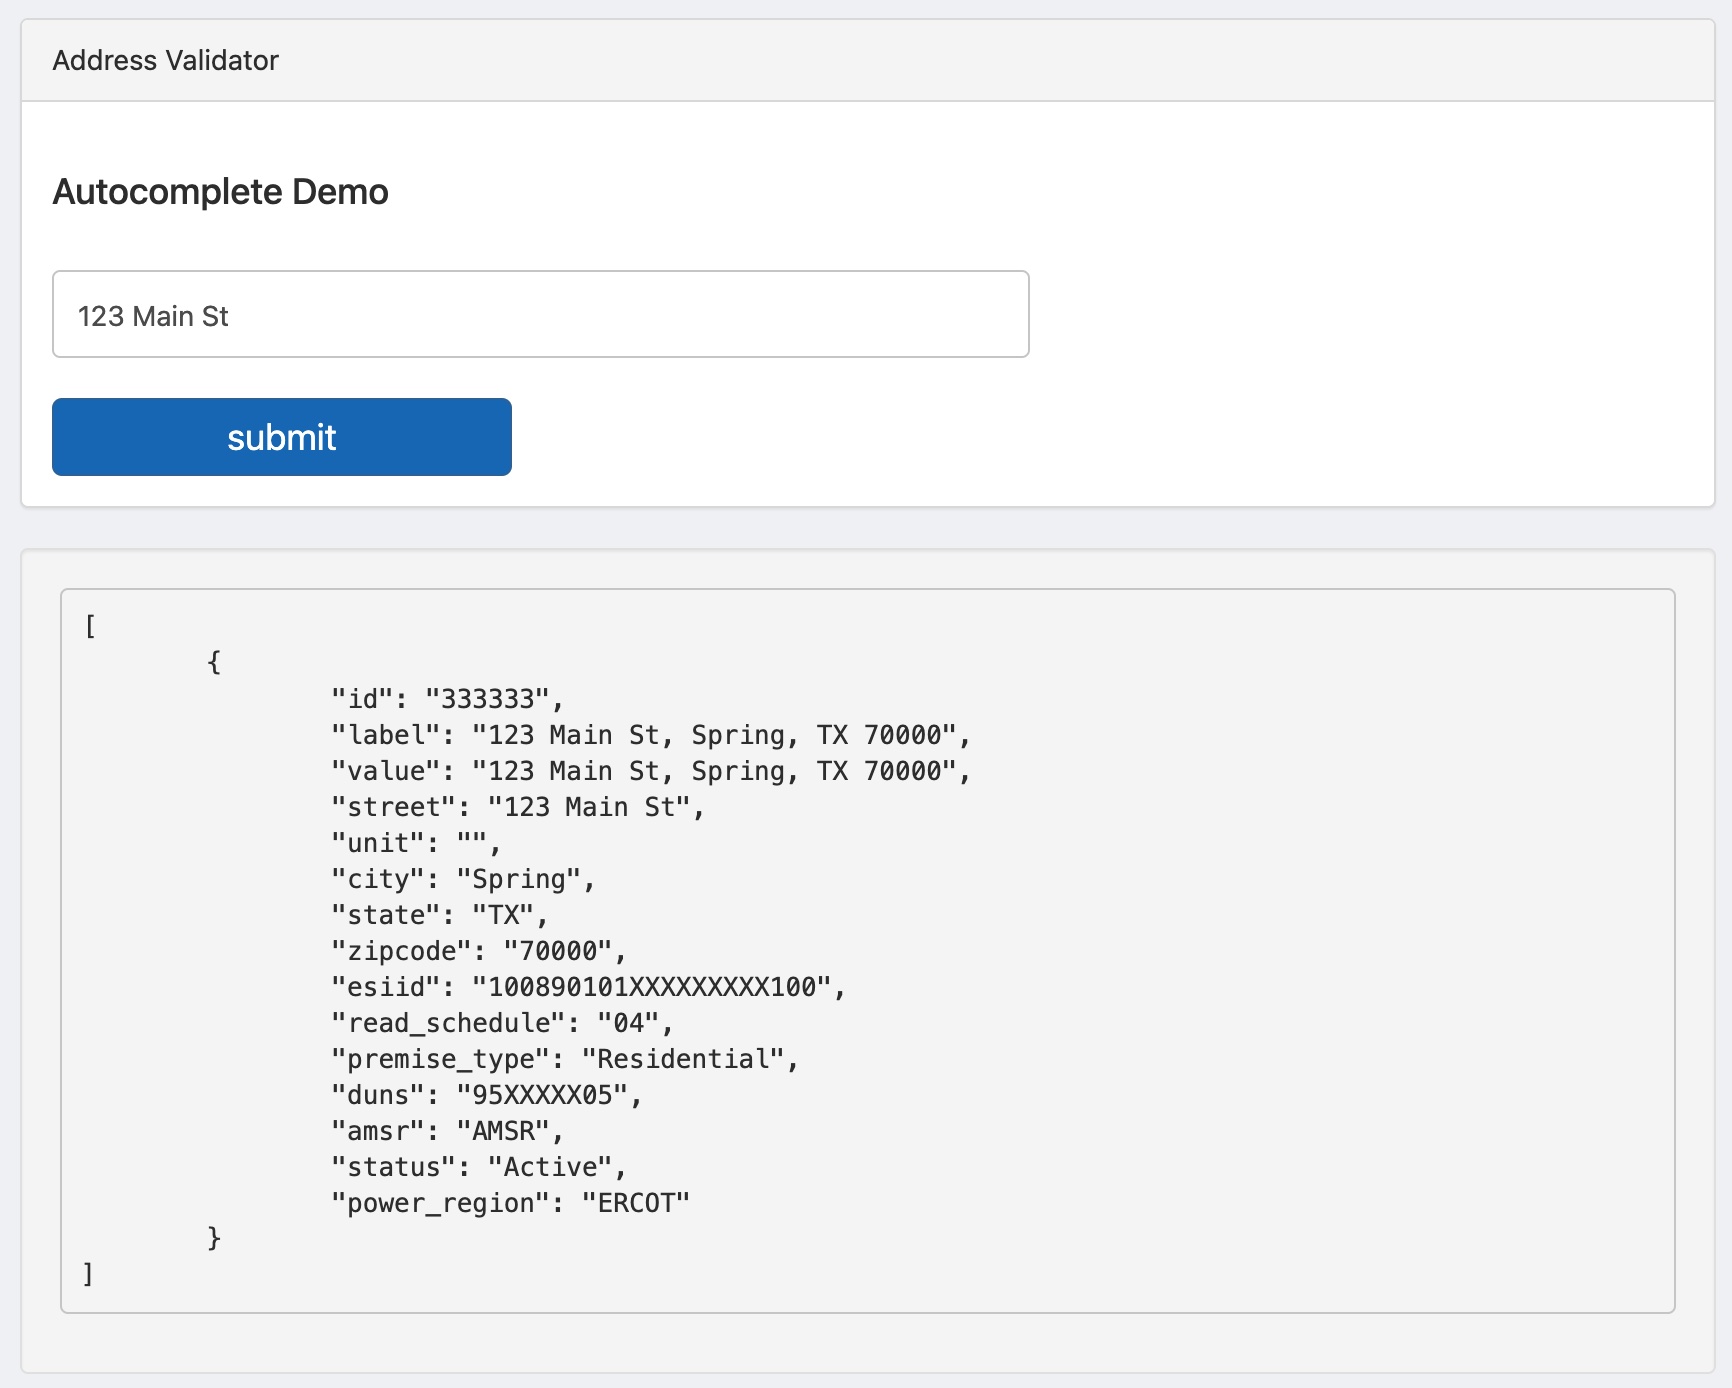The image size is (1732, 1388).
Task: Click the empty "unit" field line
Action: 415,843
